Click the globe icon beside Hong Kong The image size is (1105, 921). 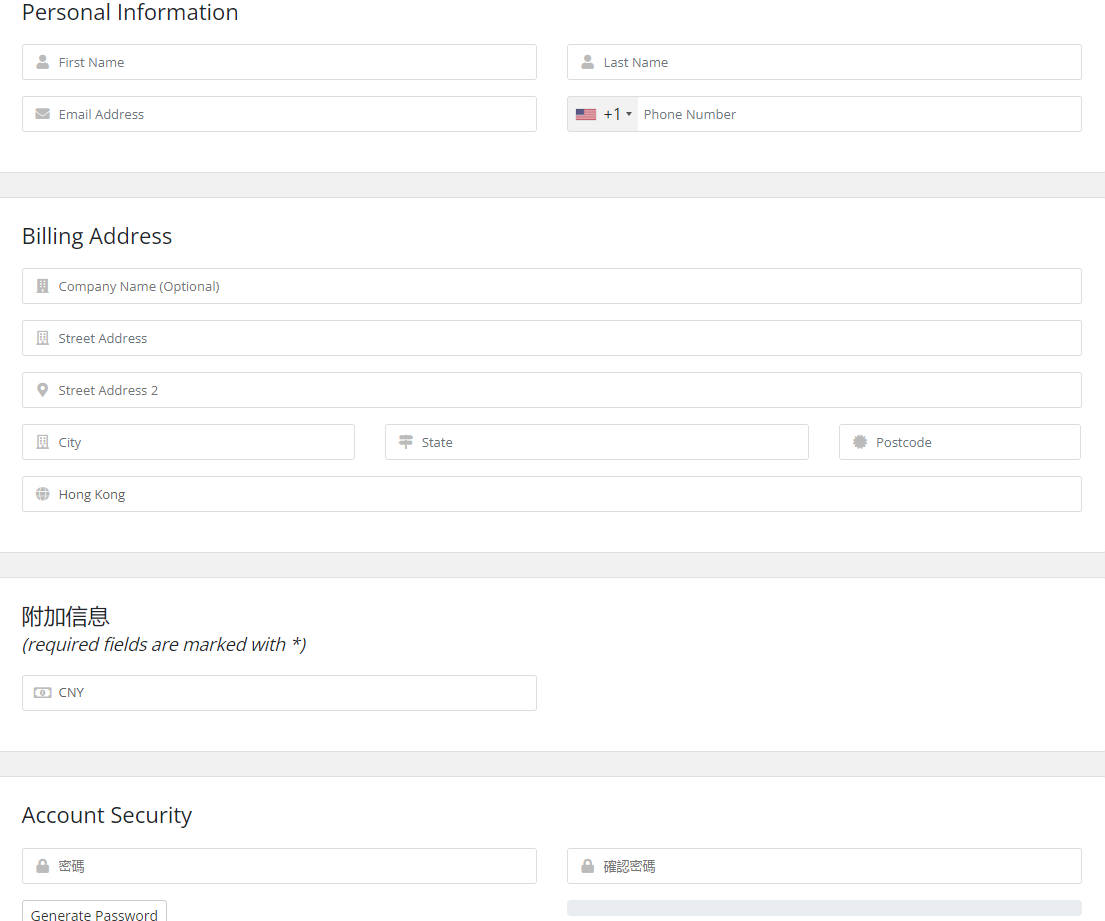42,494
